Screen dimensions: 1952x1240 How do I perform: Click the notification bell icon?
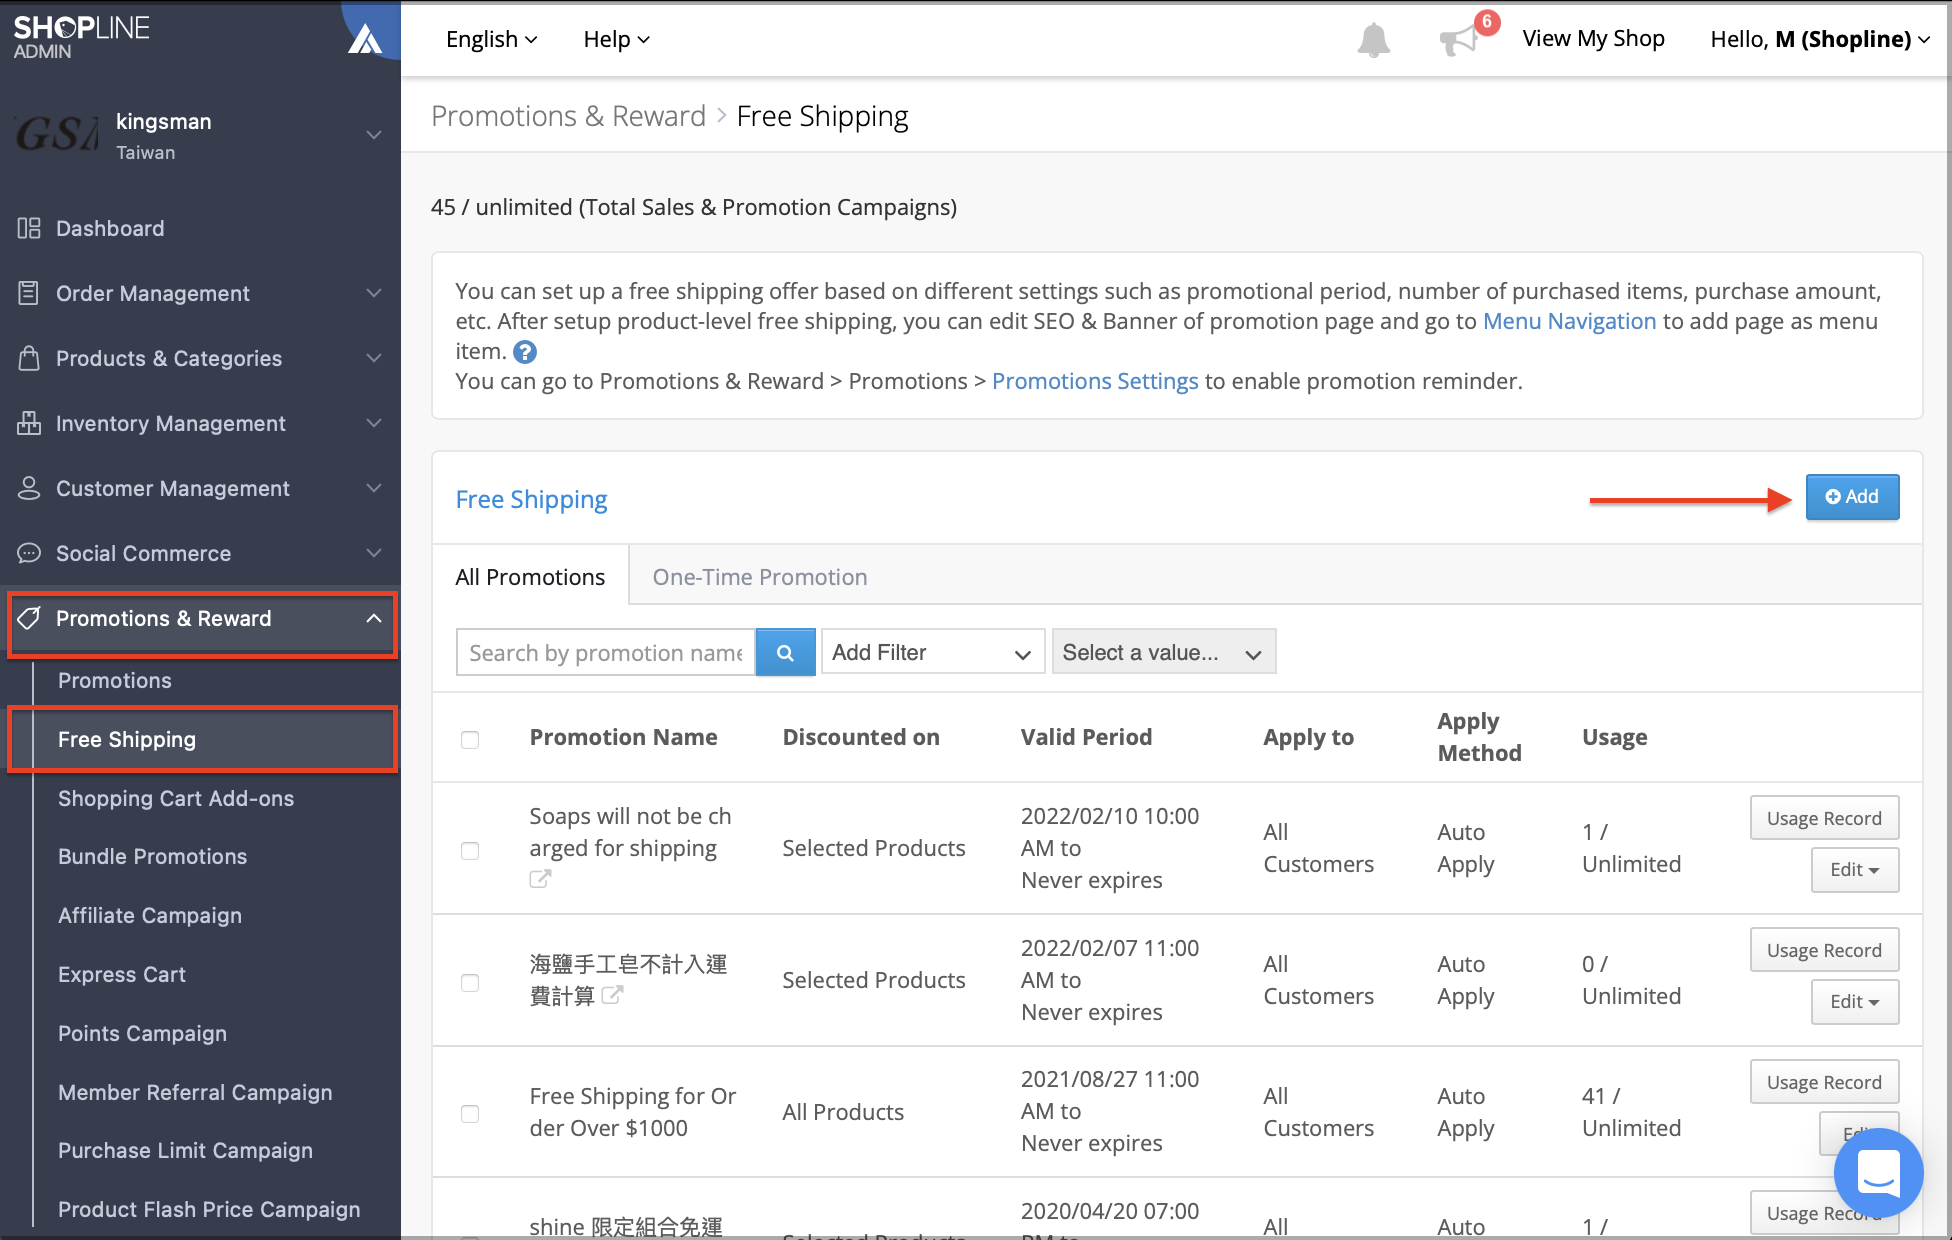(1374, 40)
